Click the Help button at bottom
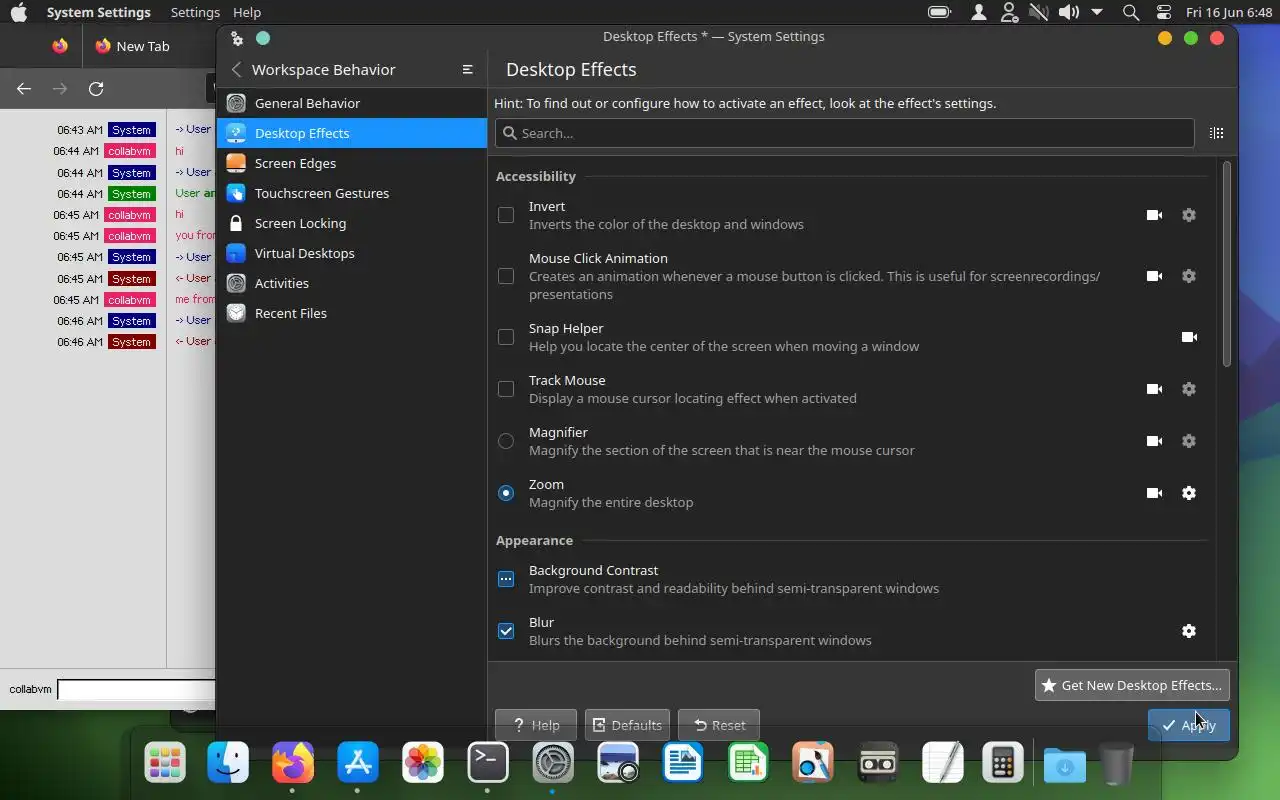The height and width of the screenshot is (800, 1280). [x=536, y=725]
